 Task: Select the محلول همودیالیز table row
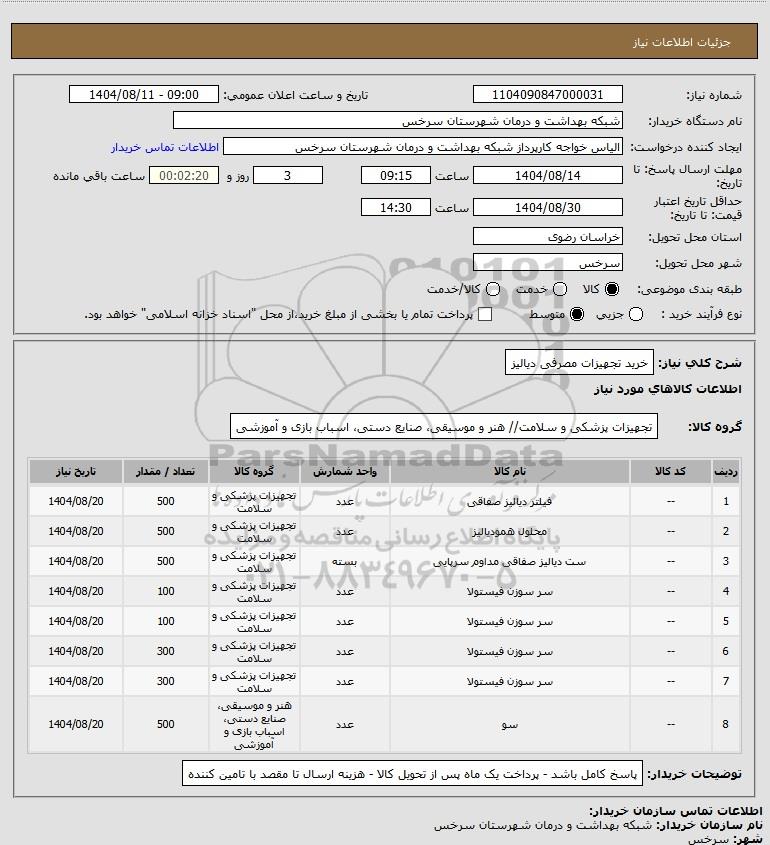pos(385,531)
